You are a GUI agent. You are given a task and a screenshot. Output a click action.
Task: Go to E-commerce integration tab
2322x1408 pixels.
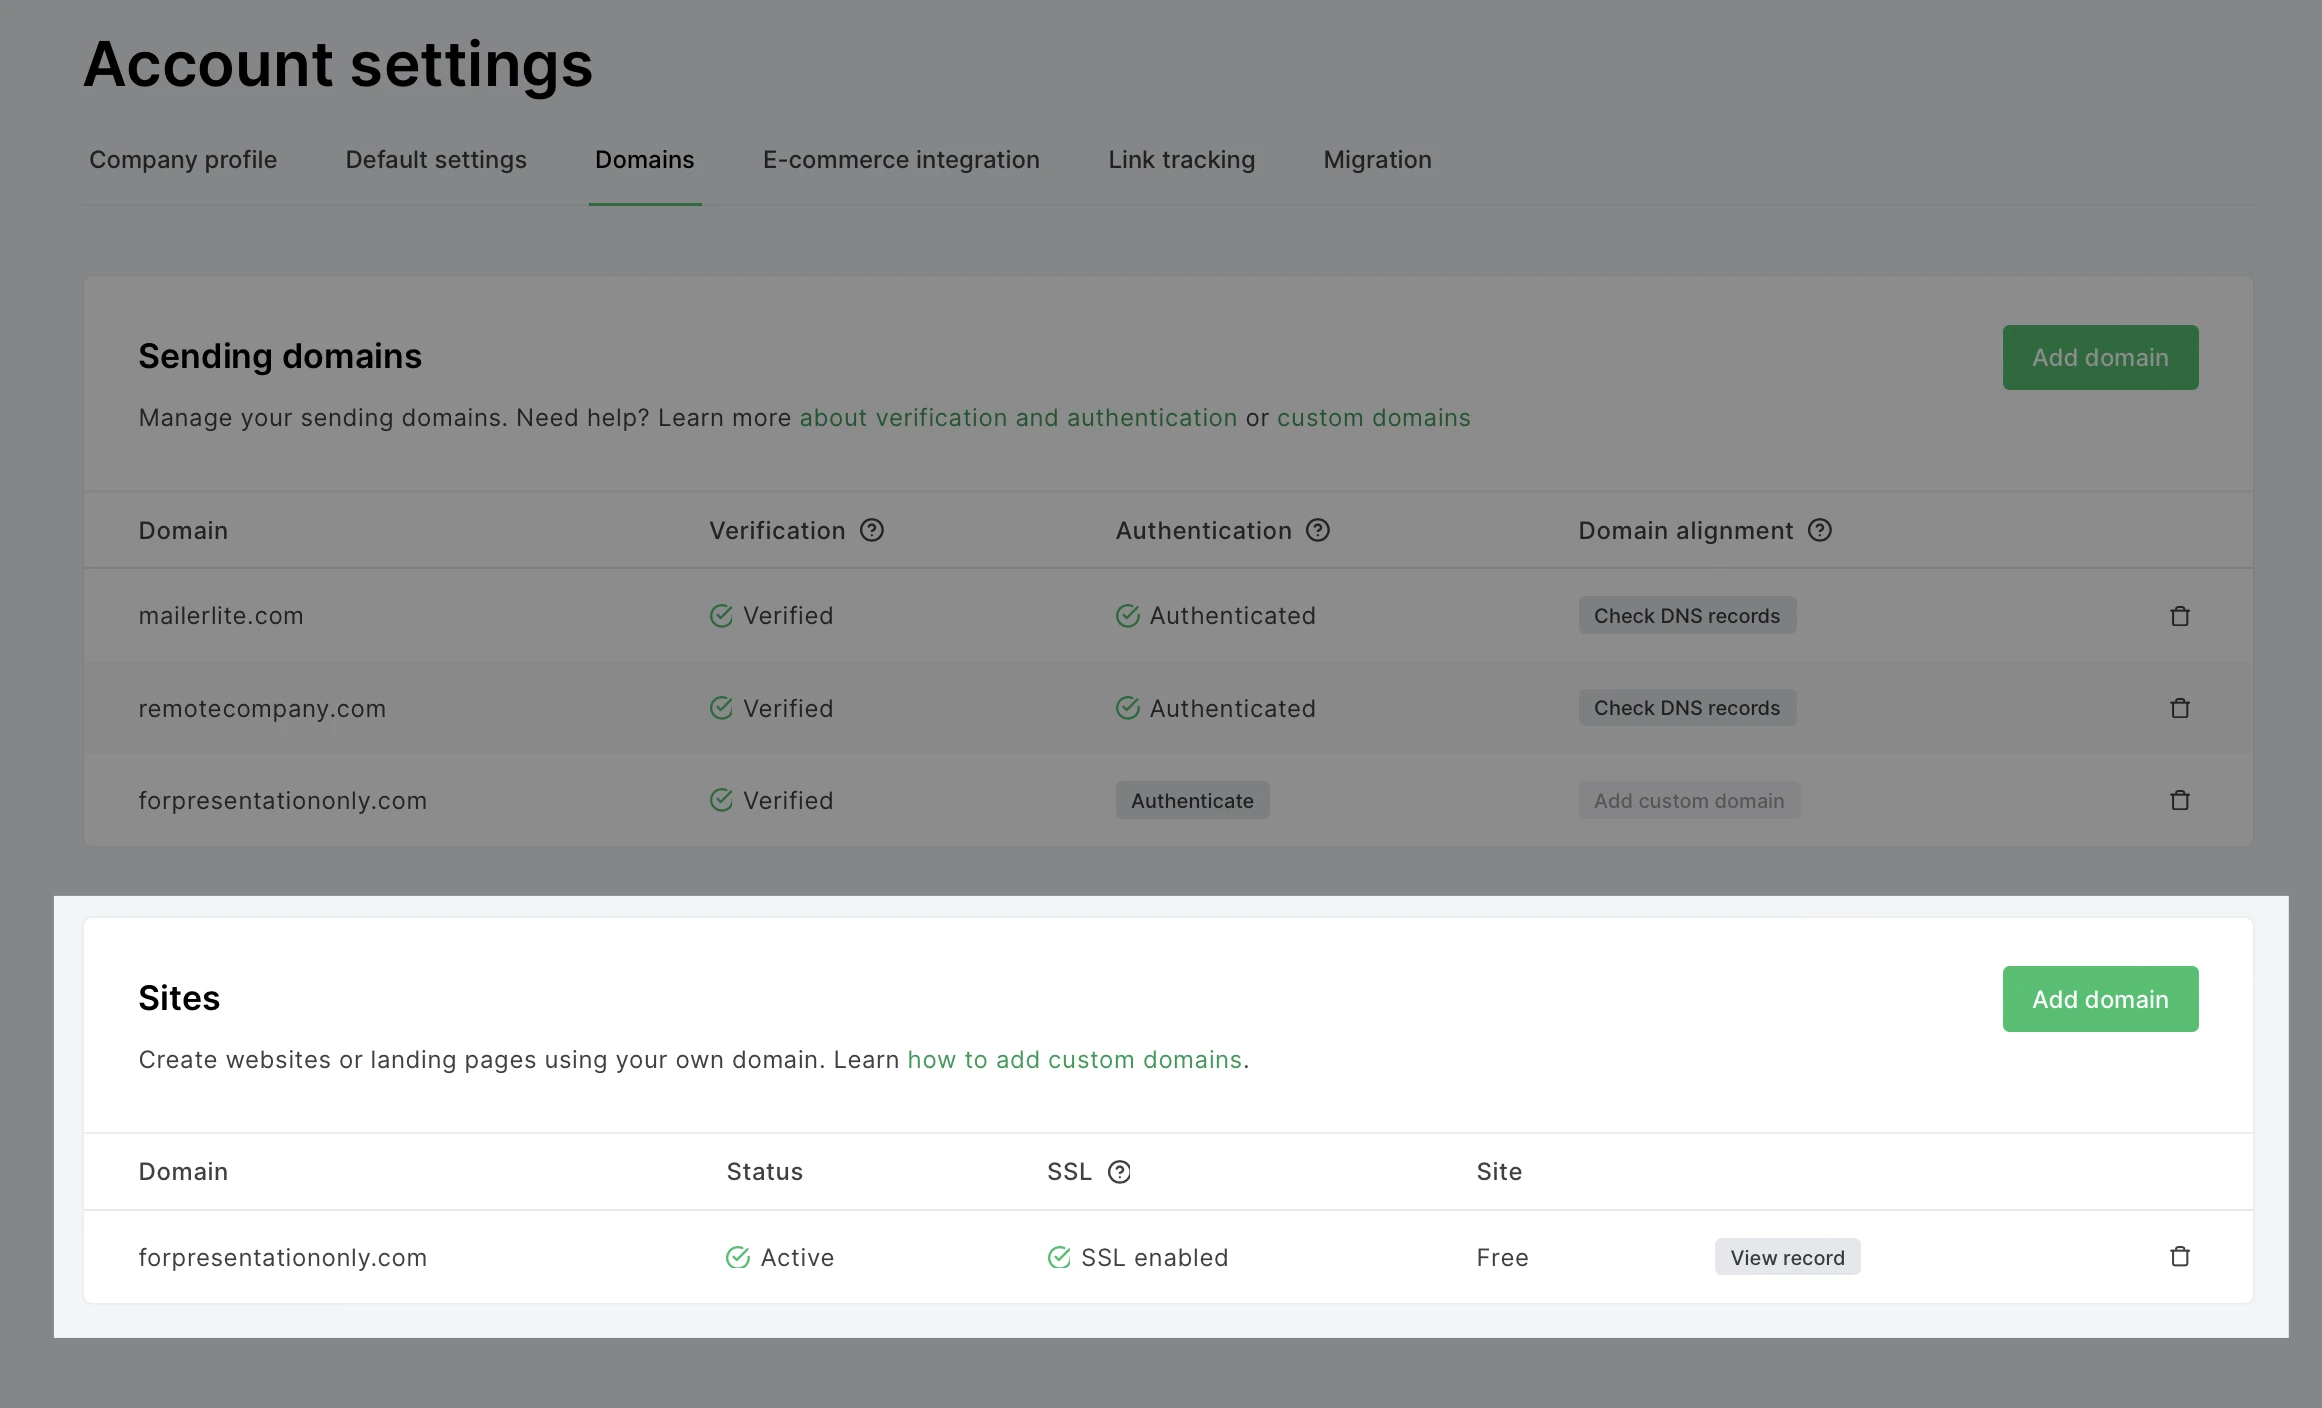(x=901, y=160)
